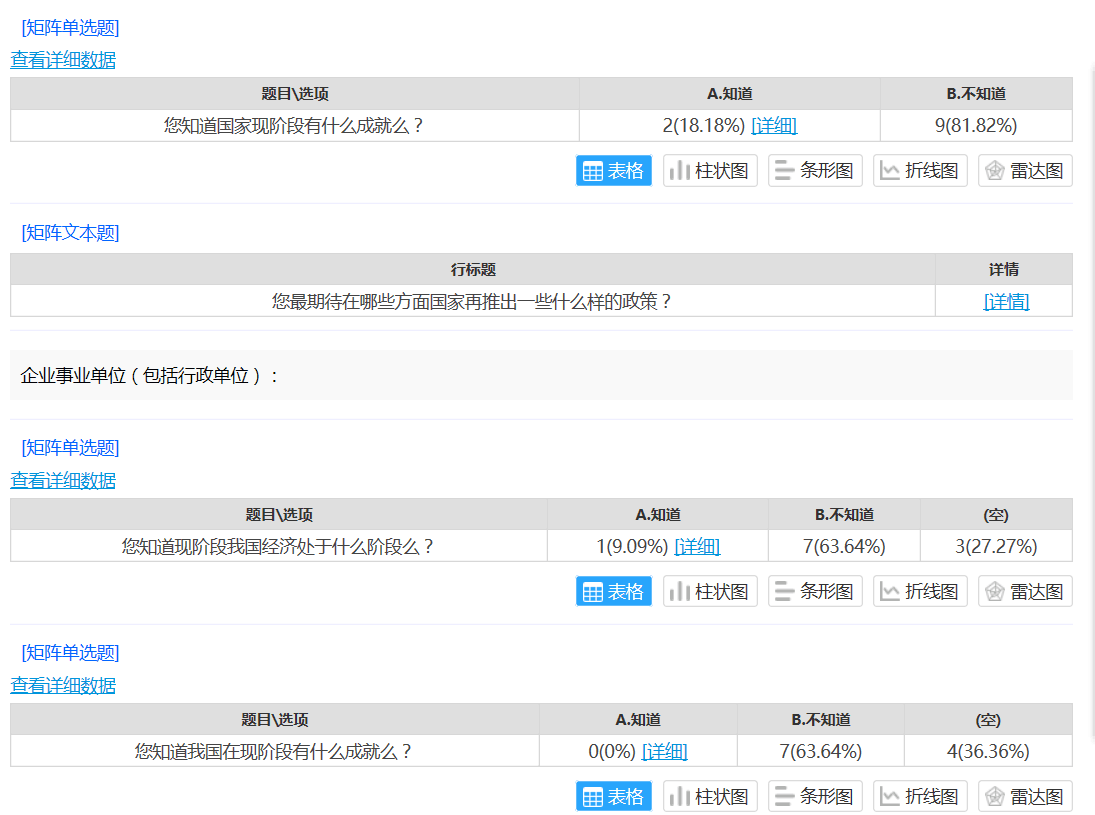Show 柱状图 for the 我国在现阶段成就 question
This screenshot has width=1095, height=815.
tap(710, 796)
